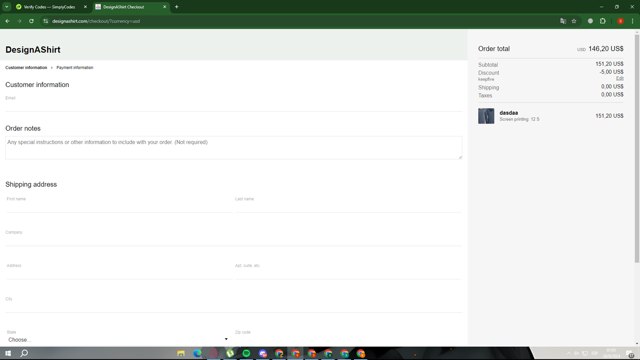Click the Company field
The height and width of the screenshot is (360, 640).
tap(233, 240)
